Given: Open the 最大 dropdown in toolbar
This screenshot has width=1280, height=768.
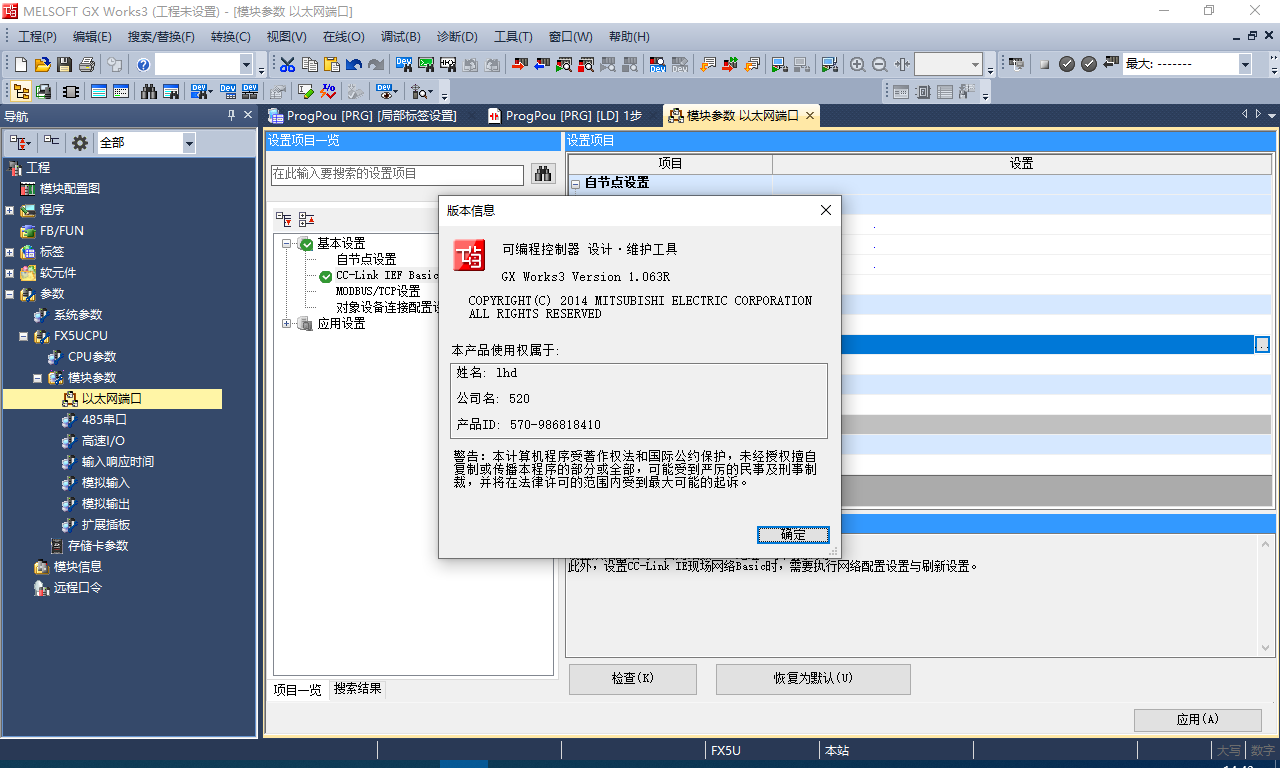Looking at the screenshot, I should 1245,65.
